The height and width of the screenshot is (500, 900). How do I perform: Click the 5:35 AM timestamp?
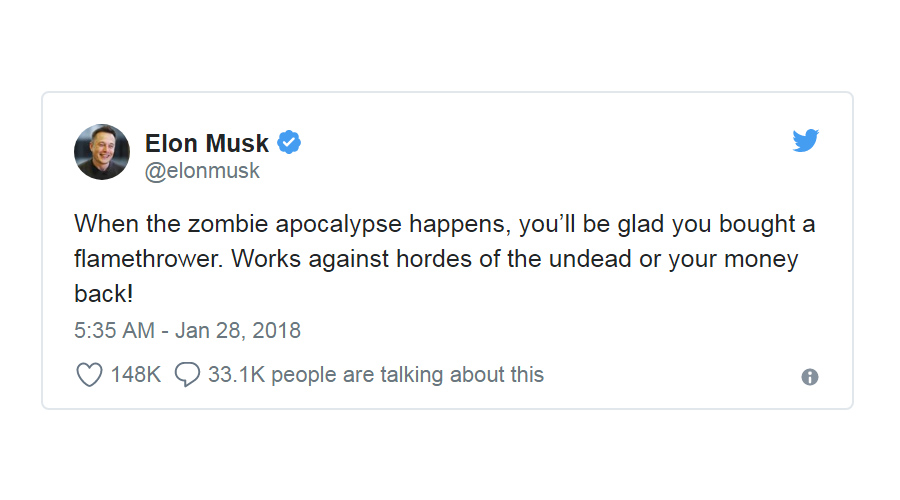pyautogui.click(x=114, y=331)
